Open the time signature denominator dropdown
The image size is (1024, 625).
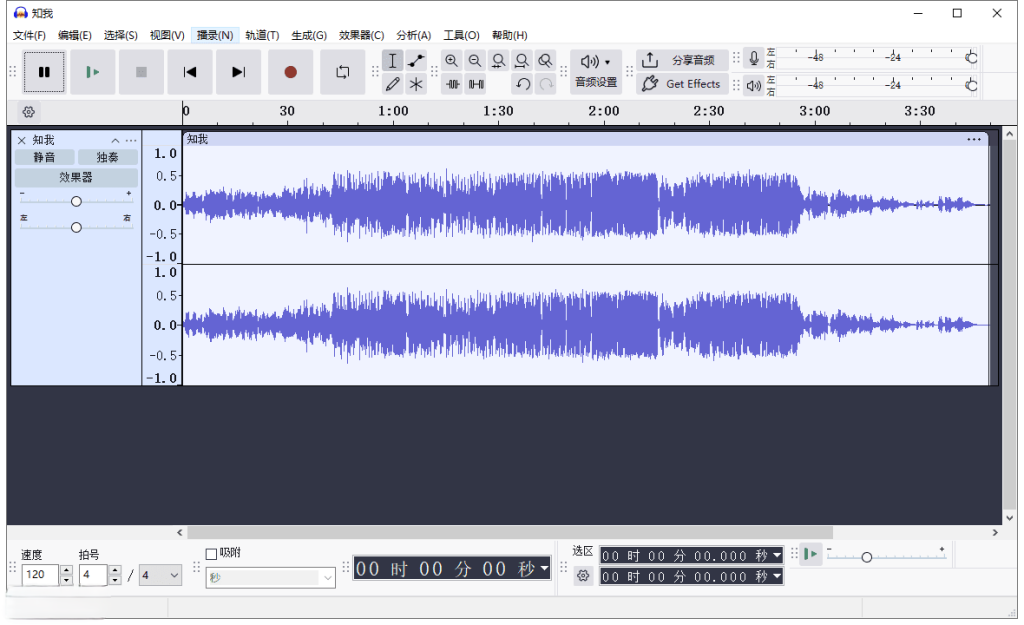(x=161, y=575)
